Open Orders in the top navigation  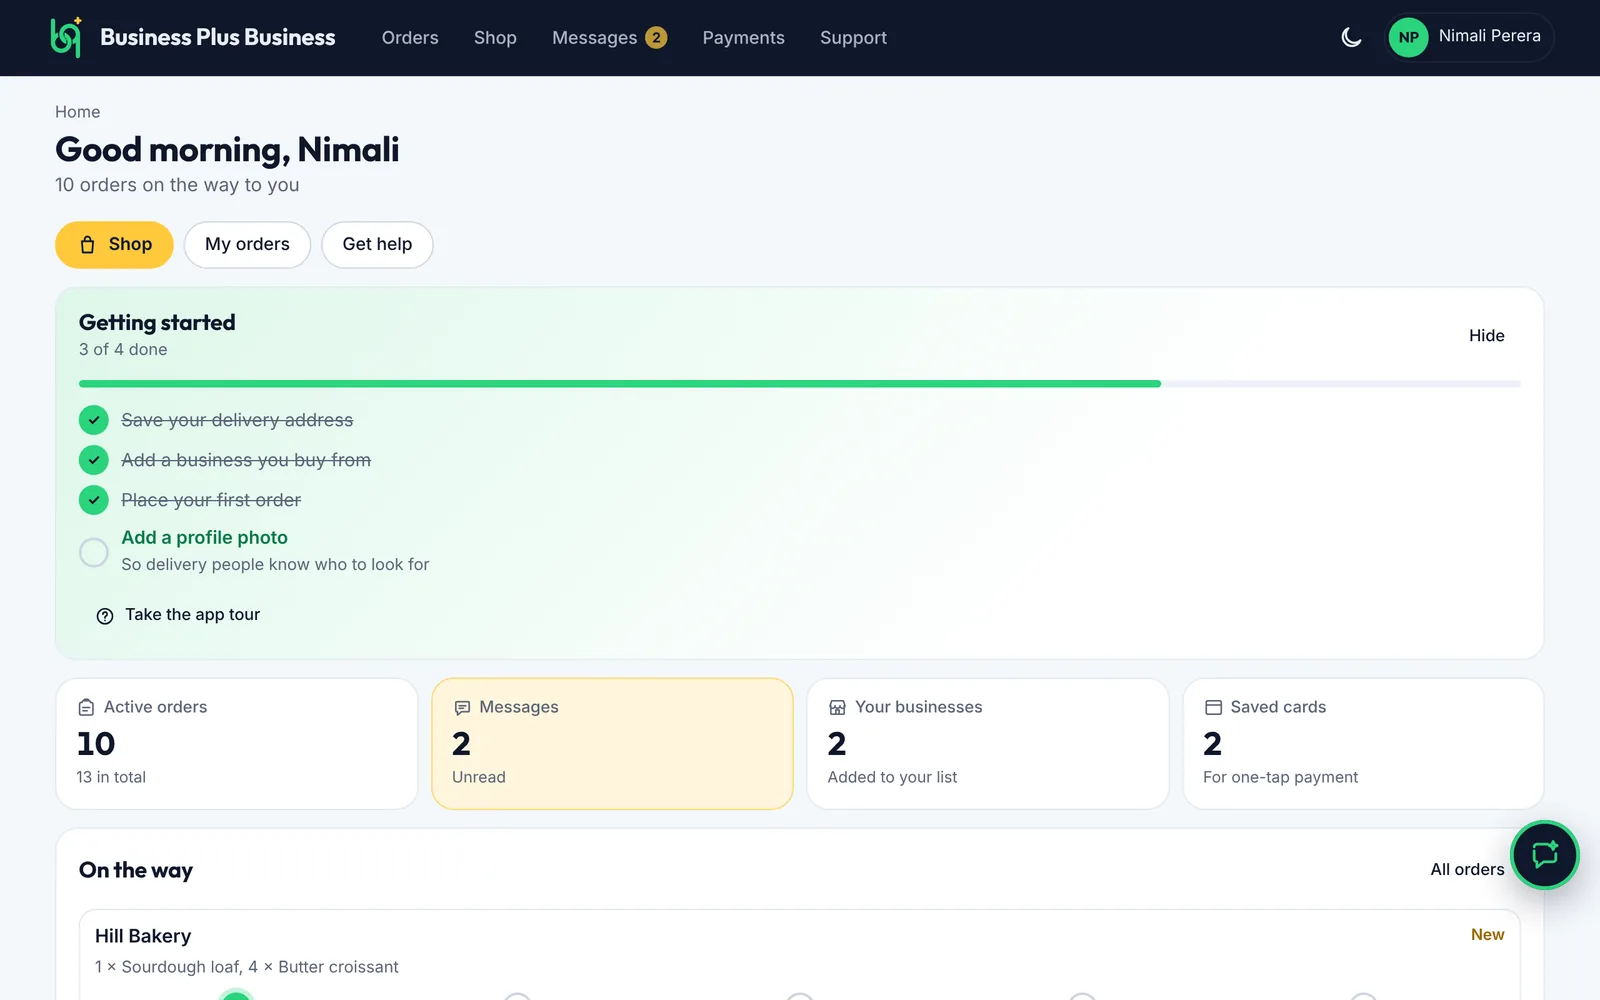point(410,38)
